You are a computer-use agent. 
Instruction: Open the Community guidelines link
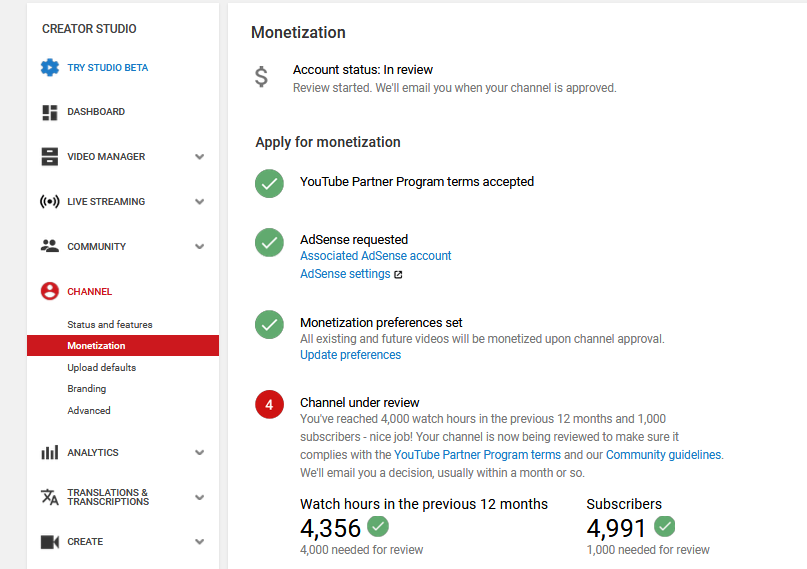[x=663, y=455]
